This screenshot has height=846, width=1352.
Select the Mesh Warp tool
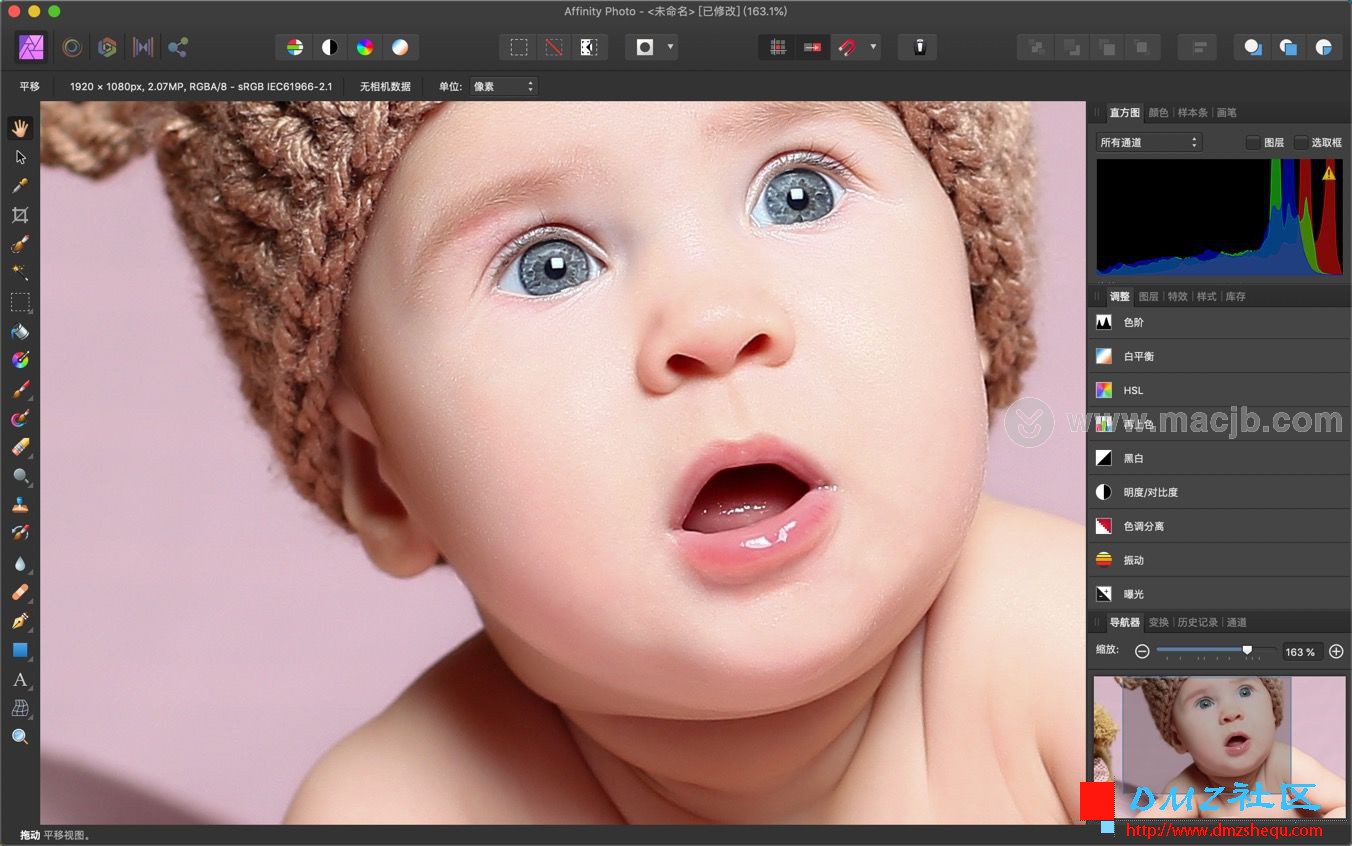pyautogui.click(x=20, y=708)
